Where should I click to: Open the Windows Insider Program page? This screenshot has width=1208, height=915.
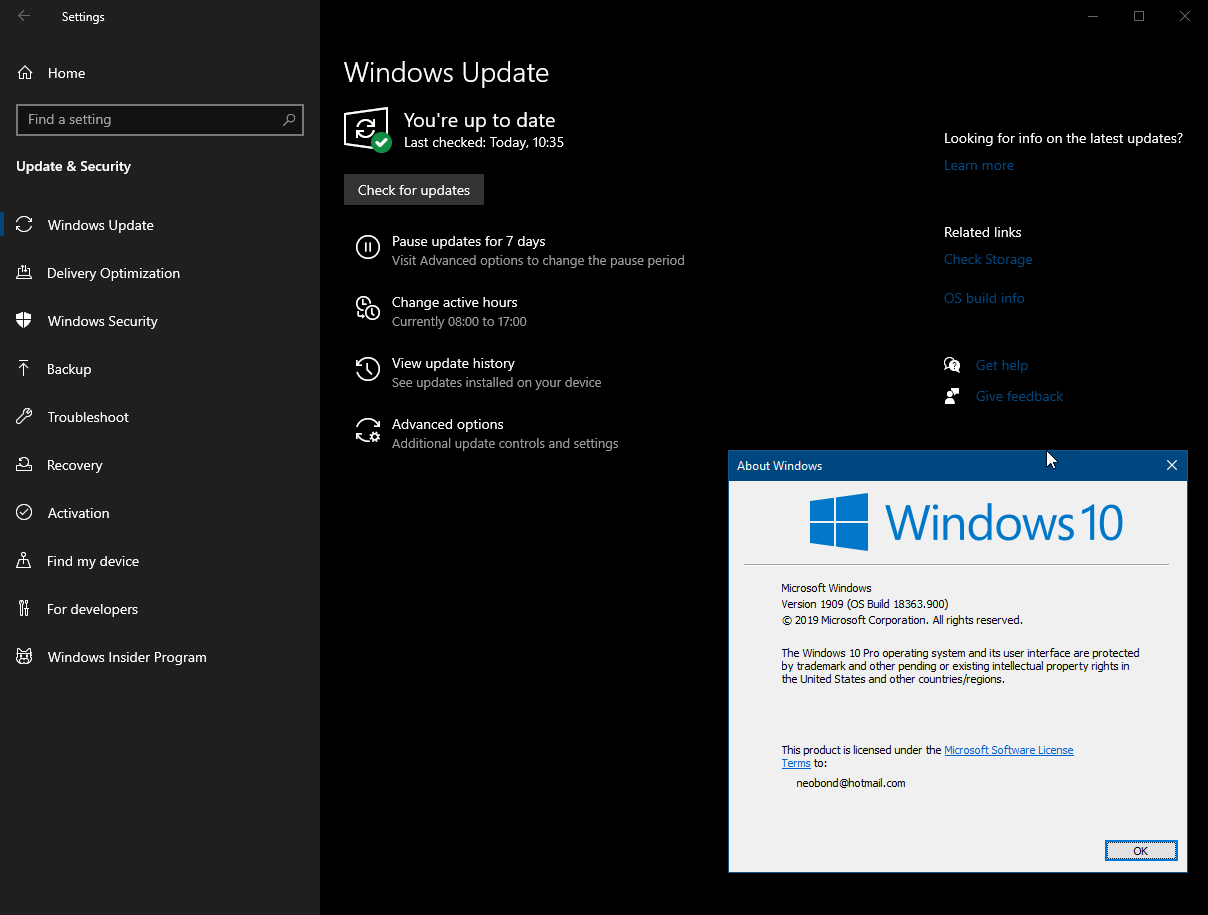point(124,656)
